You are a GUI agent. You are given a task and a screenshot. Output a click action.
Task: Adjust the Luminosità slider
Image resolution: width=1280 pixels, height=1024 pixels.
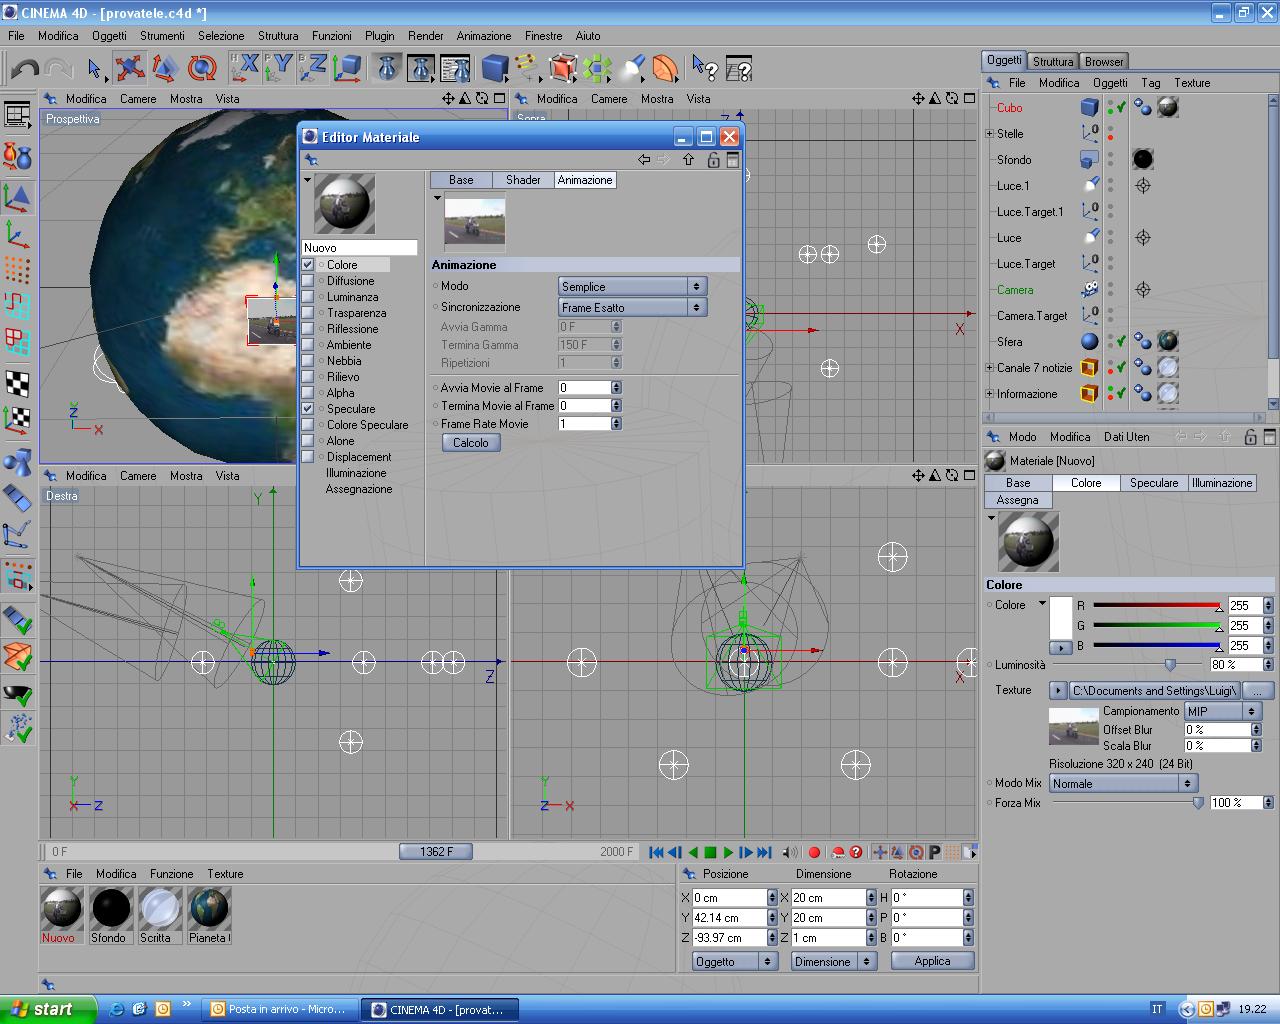pos(1169,665)
